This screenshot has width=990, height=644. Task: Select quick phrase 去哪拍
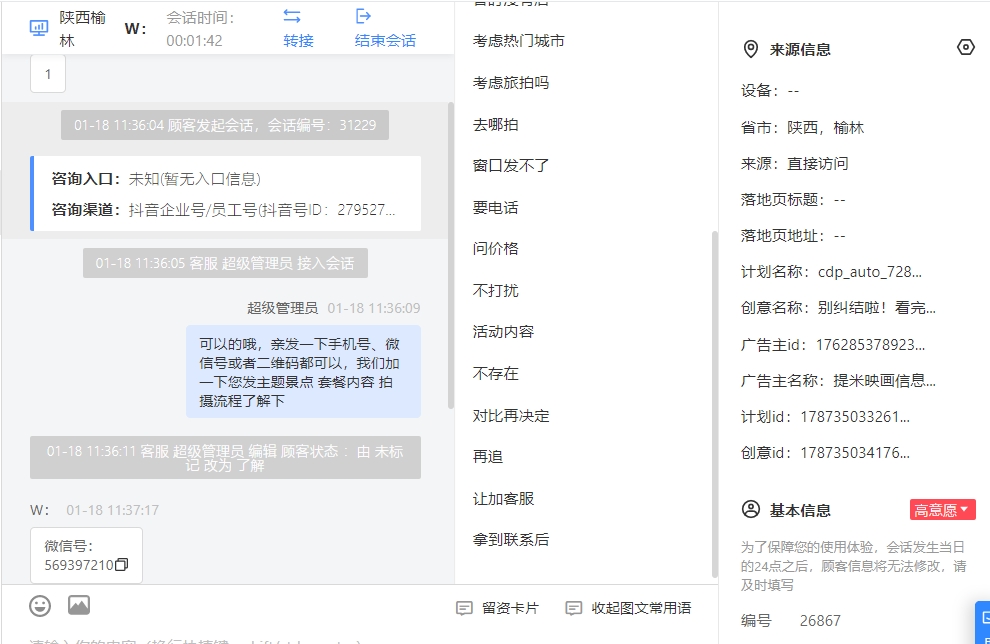496,124
